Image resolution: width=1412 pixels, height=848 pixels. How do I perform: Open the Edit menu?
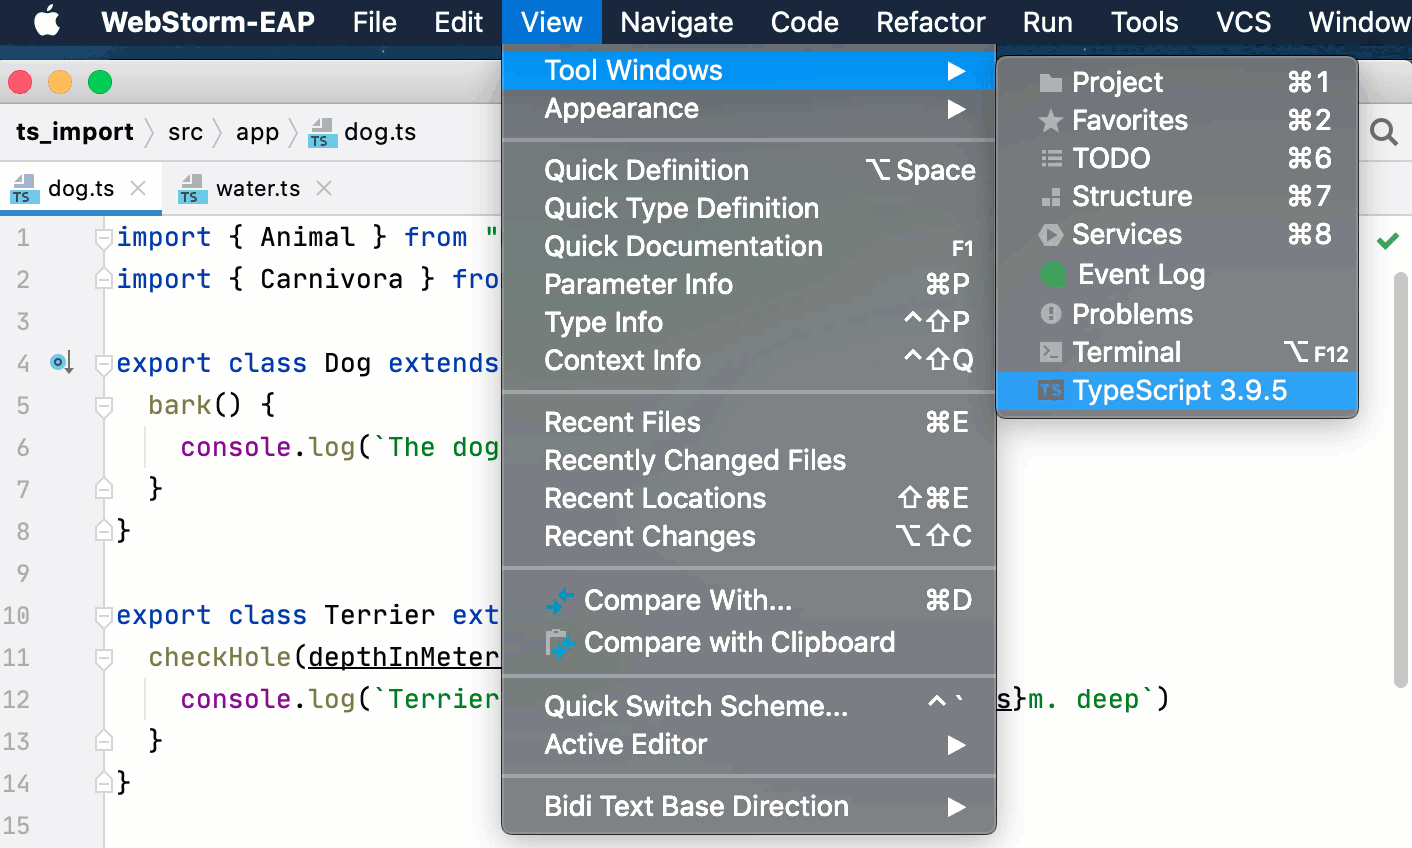(x=459, y=22)
